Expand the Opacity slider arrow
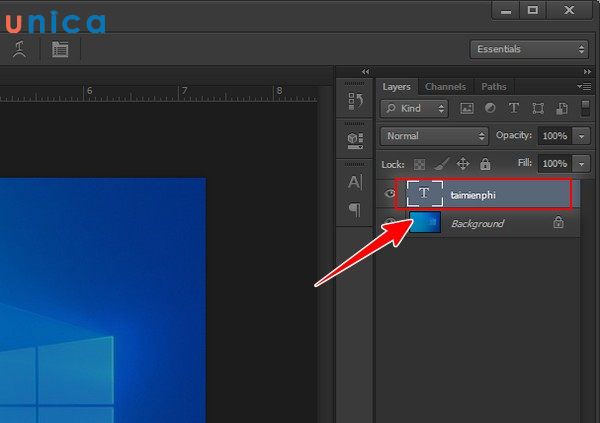 pos(582,135)
